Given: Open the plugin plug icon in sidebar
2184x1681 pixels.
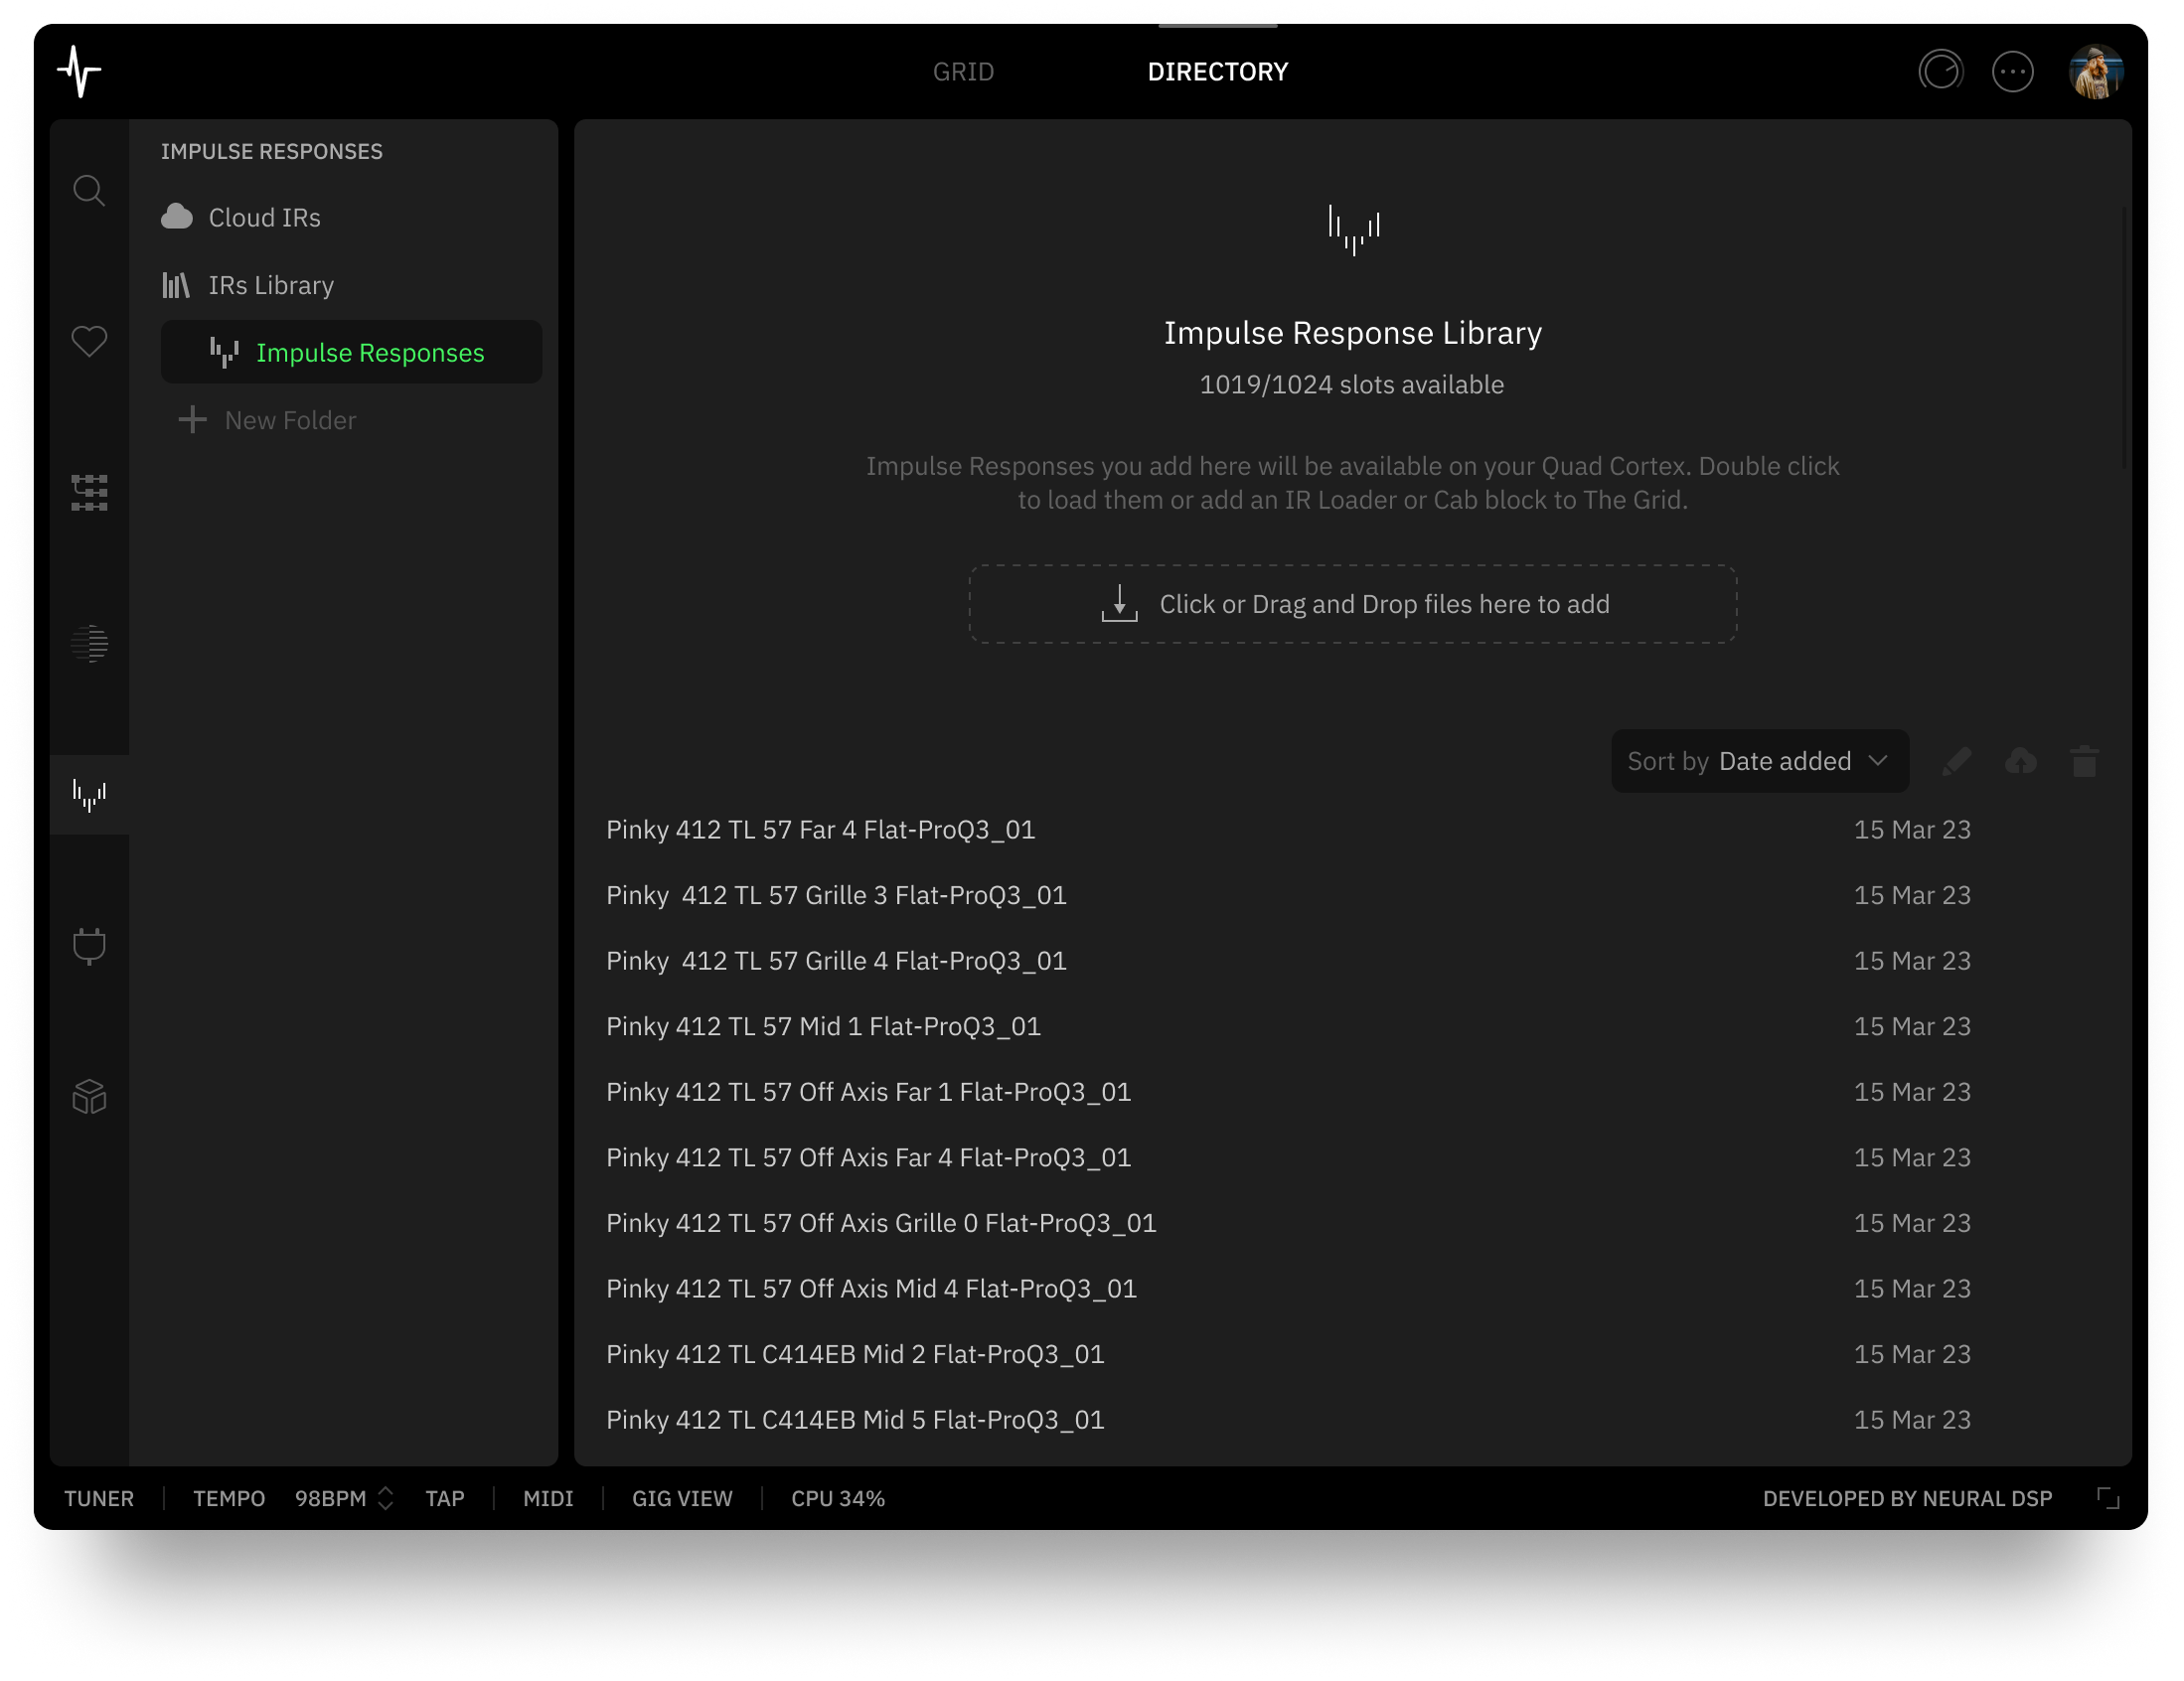Looking at the screenshot, I should 89,946.
